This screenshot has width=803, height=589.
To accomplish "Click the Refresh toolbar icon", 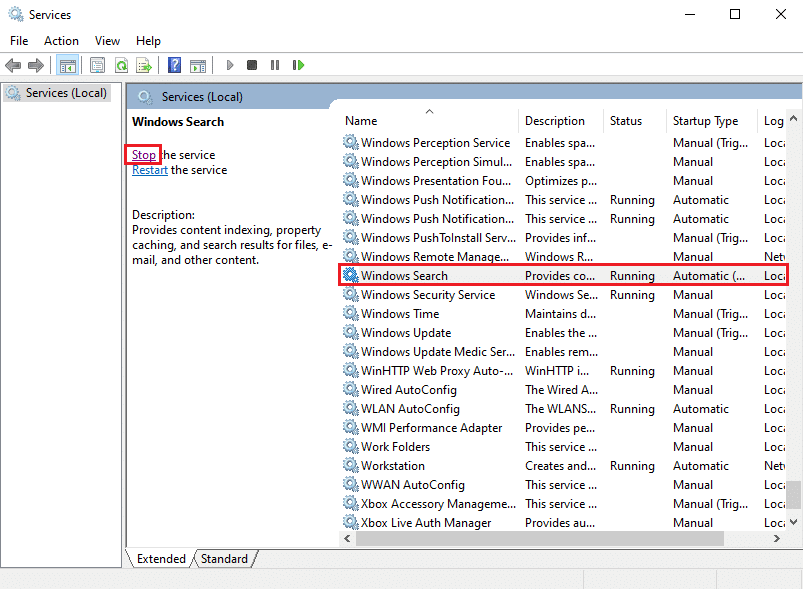I will [x=121, y=65].
